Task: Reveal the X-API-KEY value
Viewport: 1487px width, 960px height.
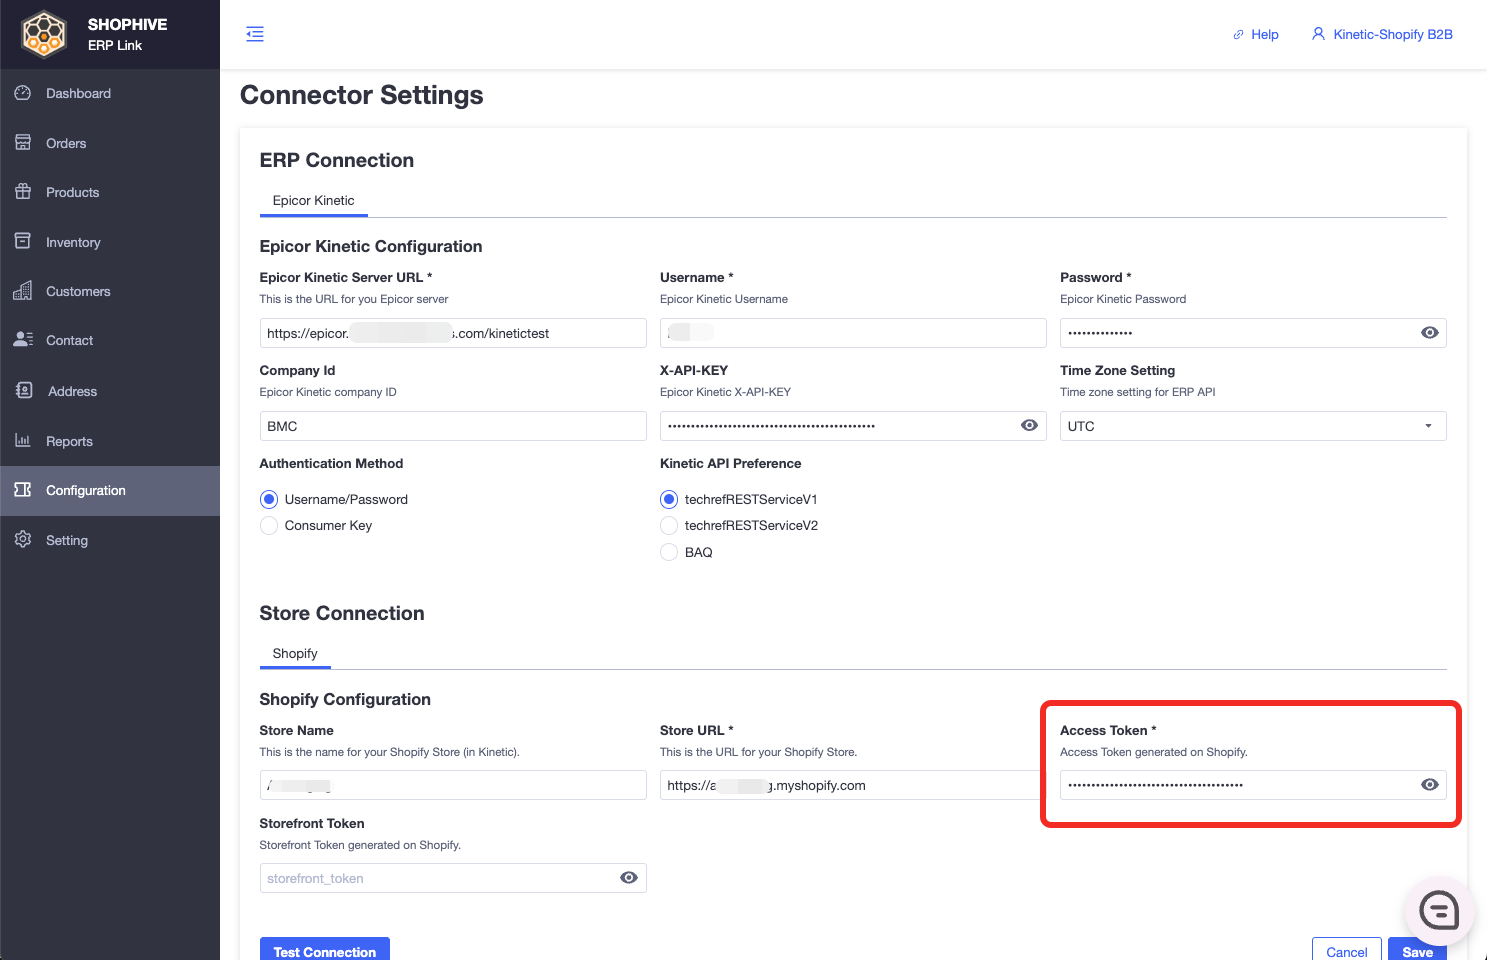Action: click(x=1029, y=426)
